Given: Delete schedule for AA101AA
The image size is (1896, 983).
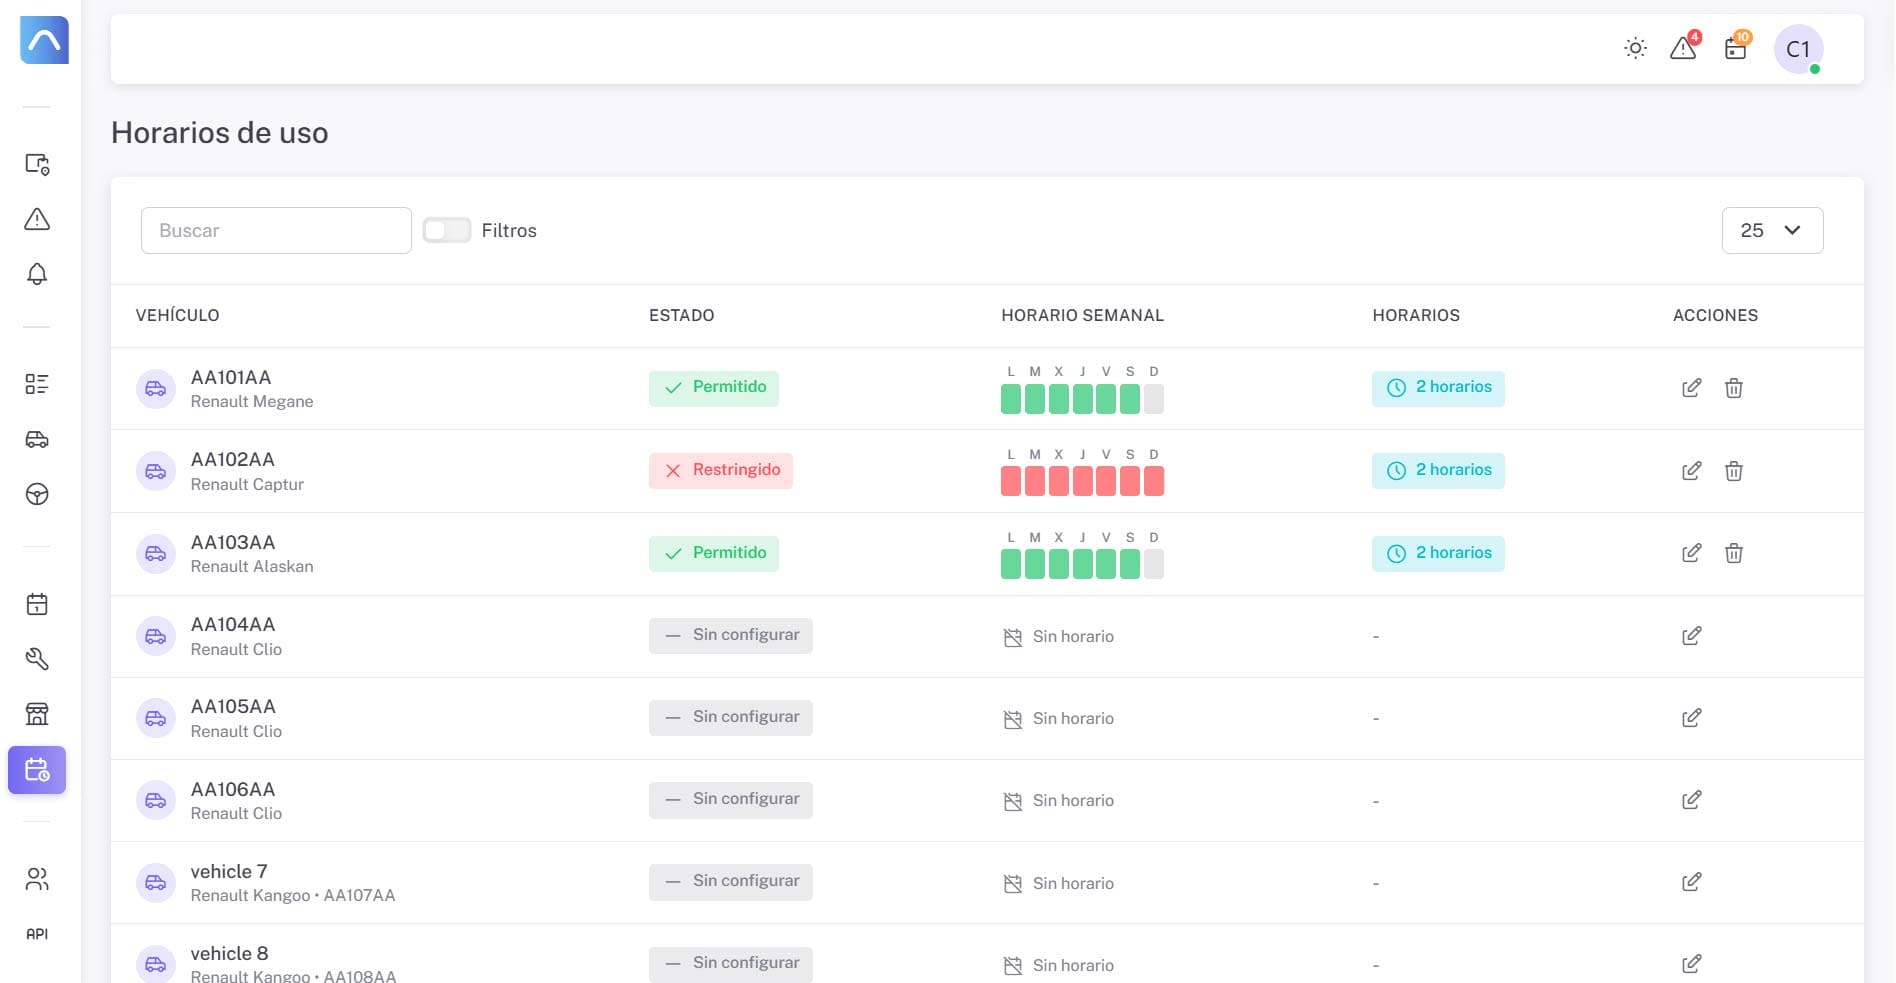Looking at the screenshot, I should coord(1734,388).
